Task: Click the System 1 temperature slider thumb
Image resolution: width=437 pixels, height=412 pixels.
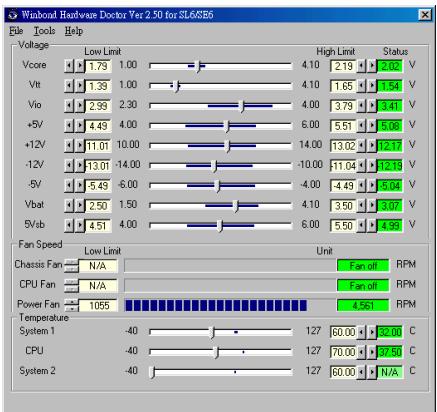Action: click(x=212, y=332)
